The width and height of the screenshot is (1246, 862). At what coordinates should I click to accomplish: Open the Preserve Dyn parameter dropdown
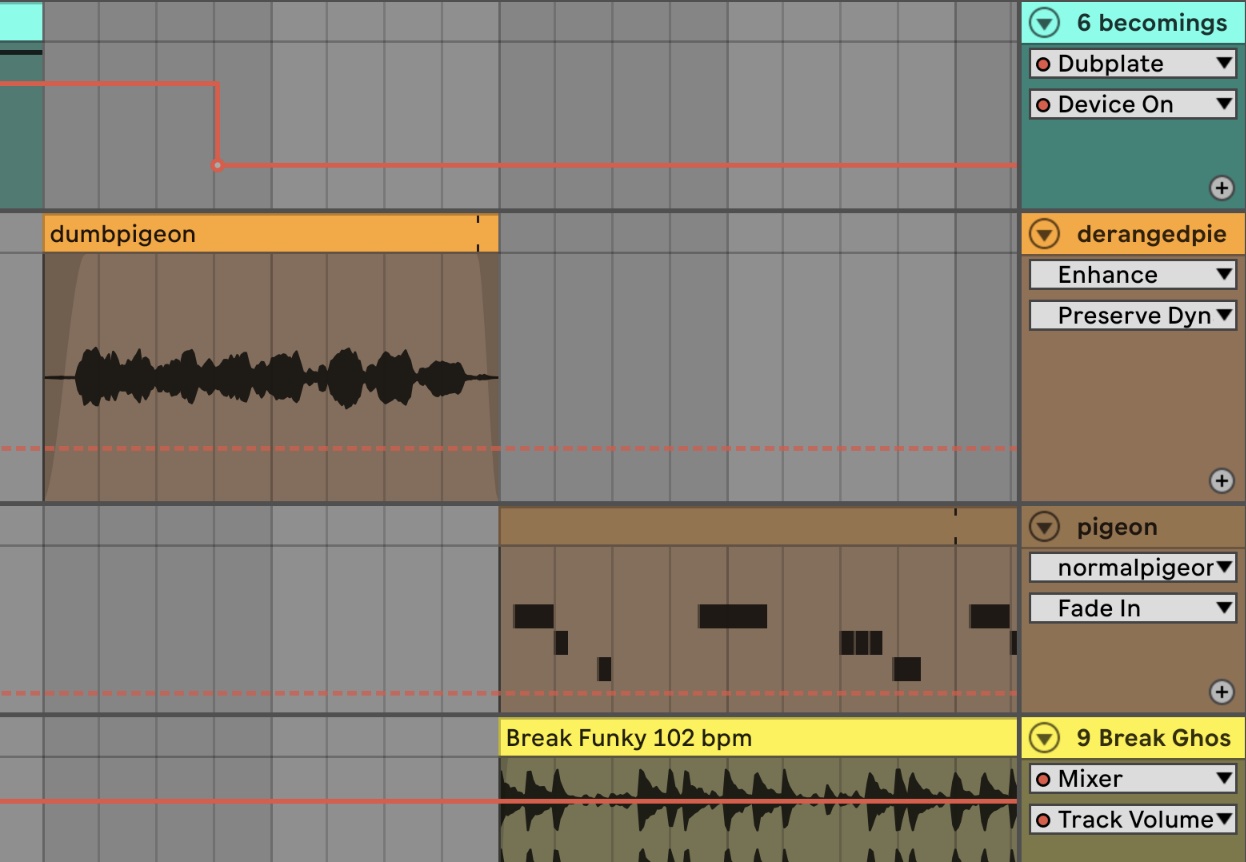tap(1133, 316)
